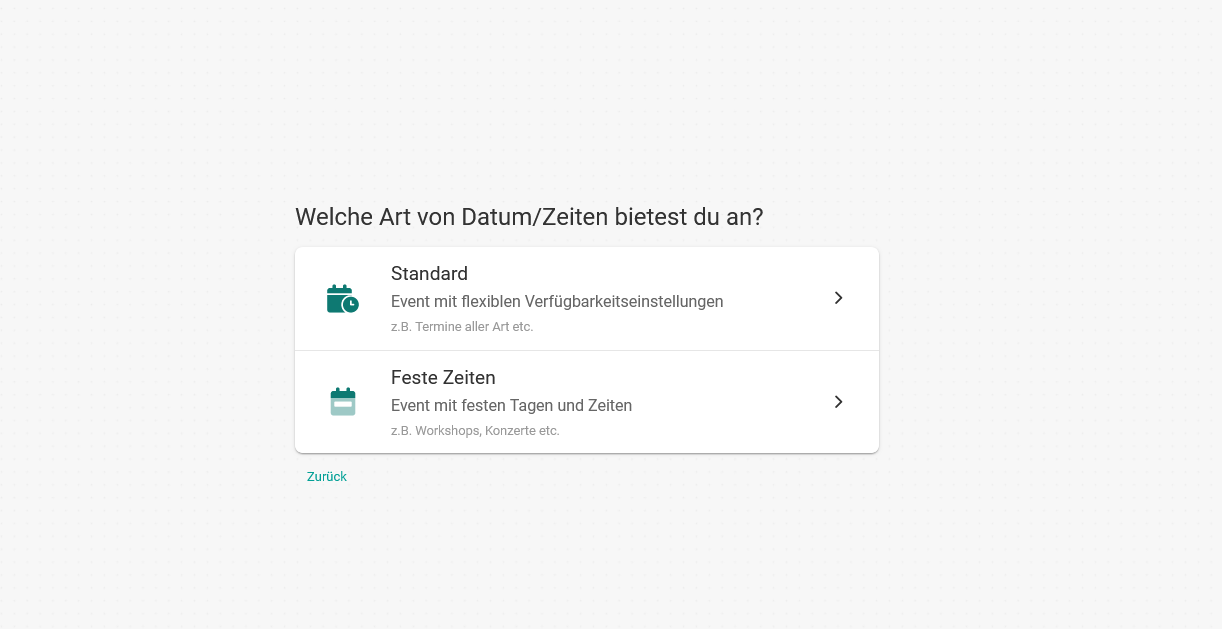Go back using the Zurück link

coord(327,477)
